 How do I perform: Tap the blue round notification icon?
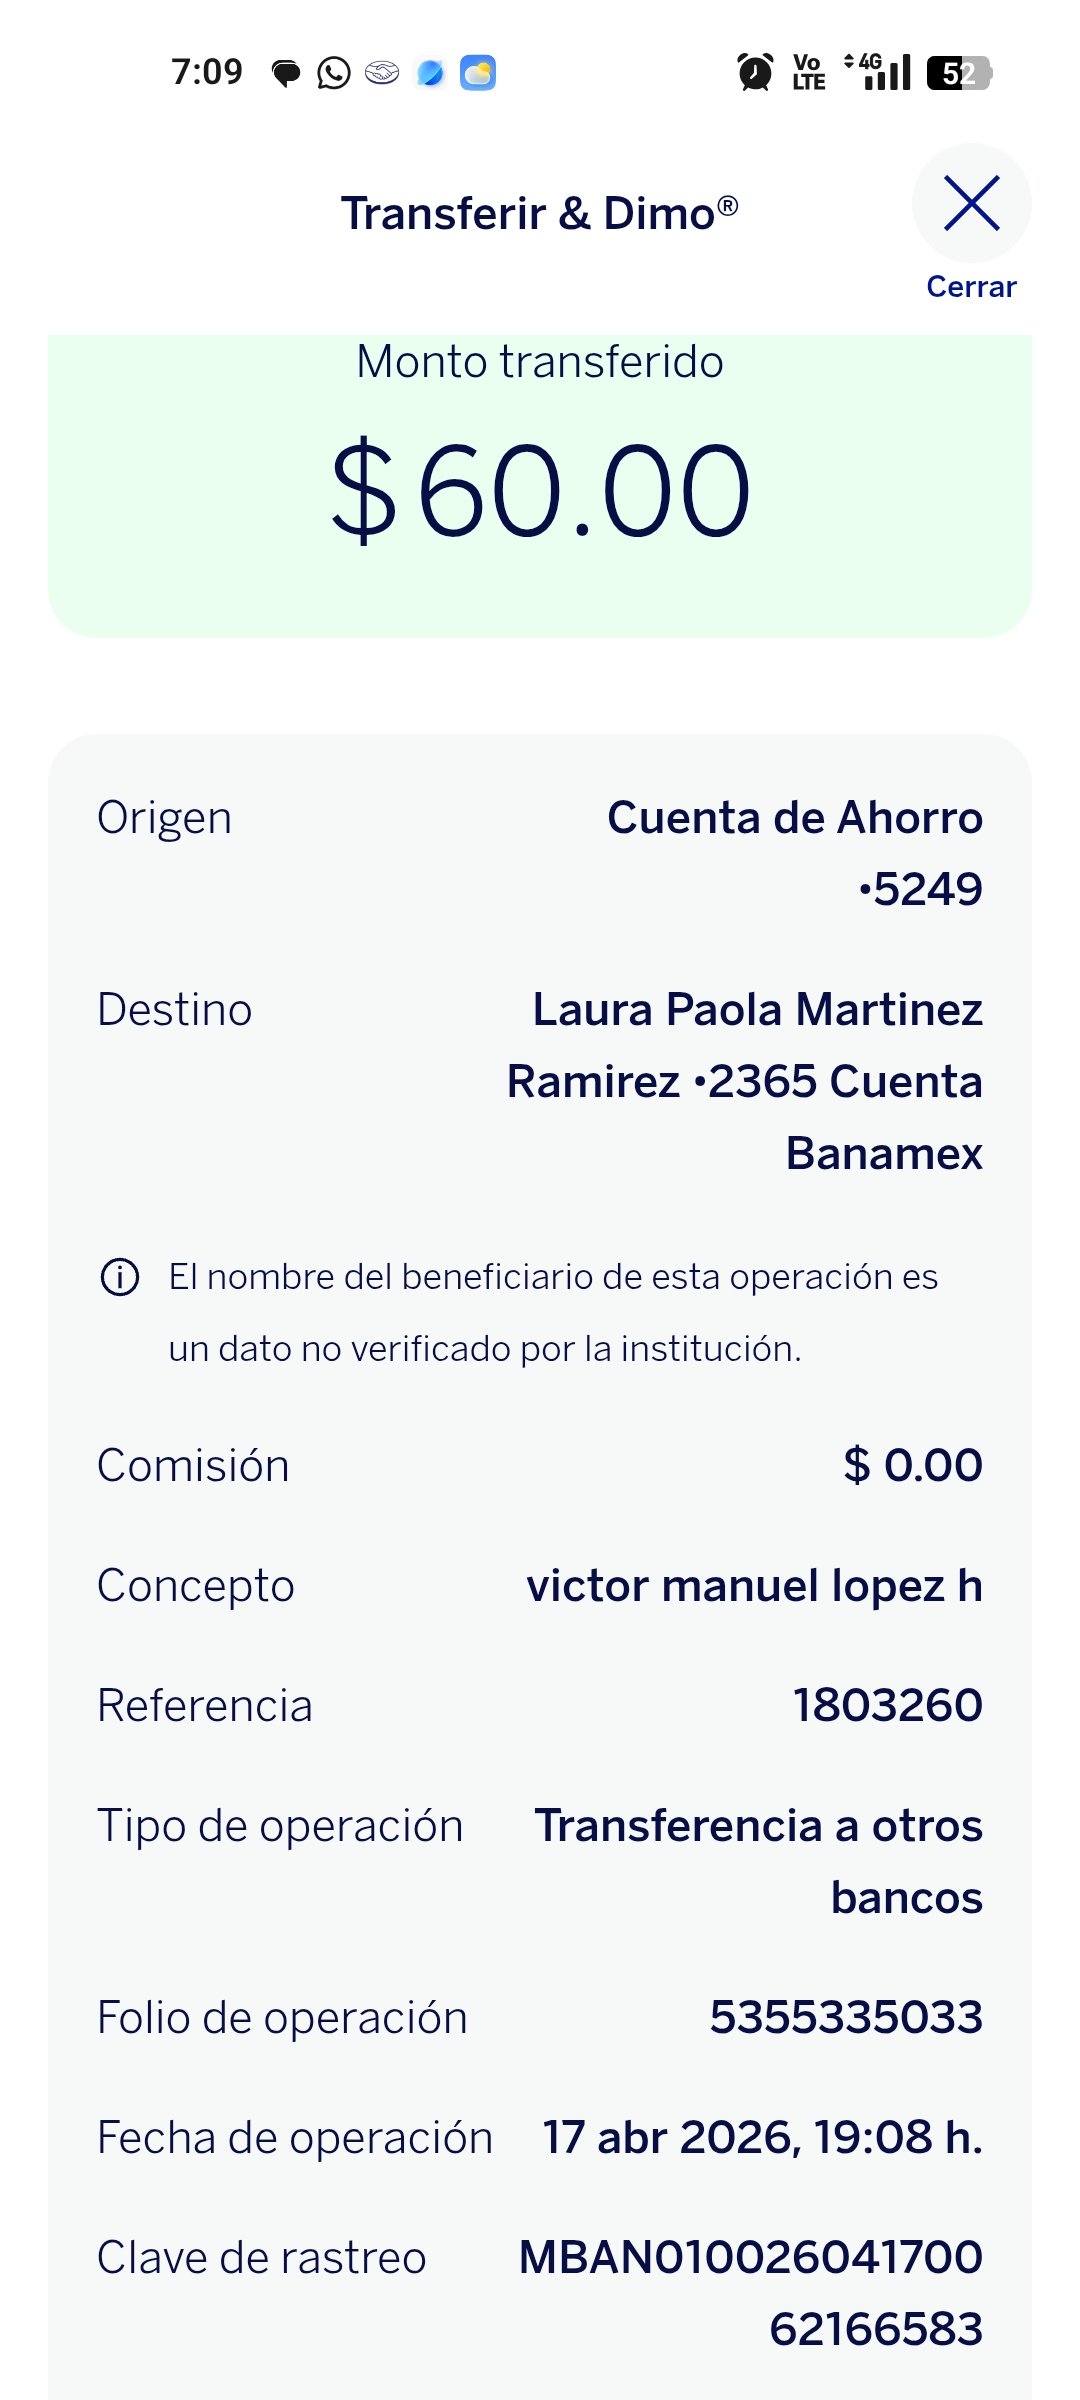[430, 73]
